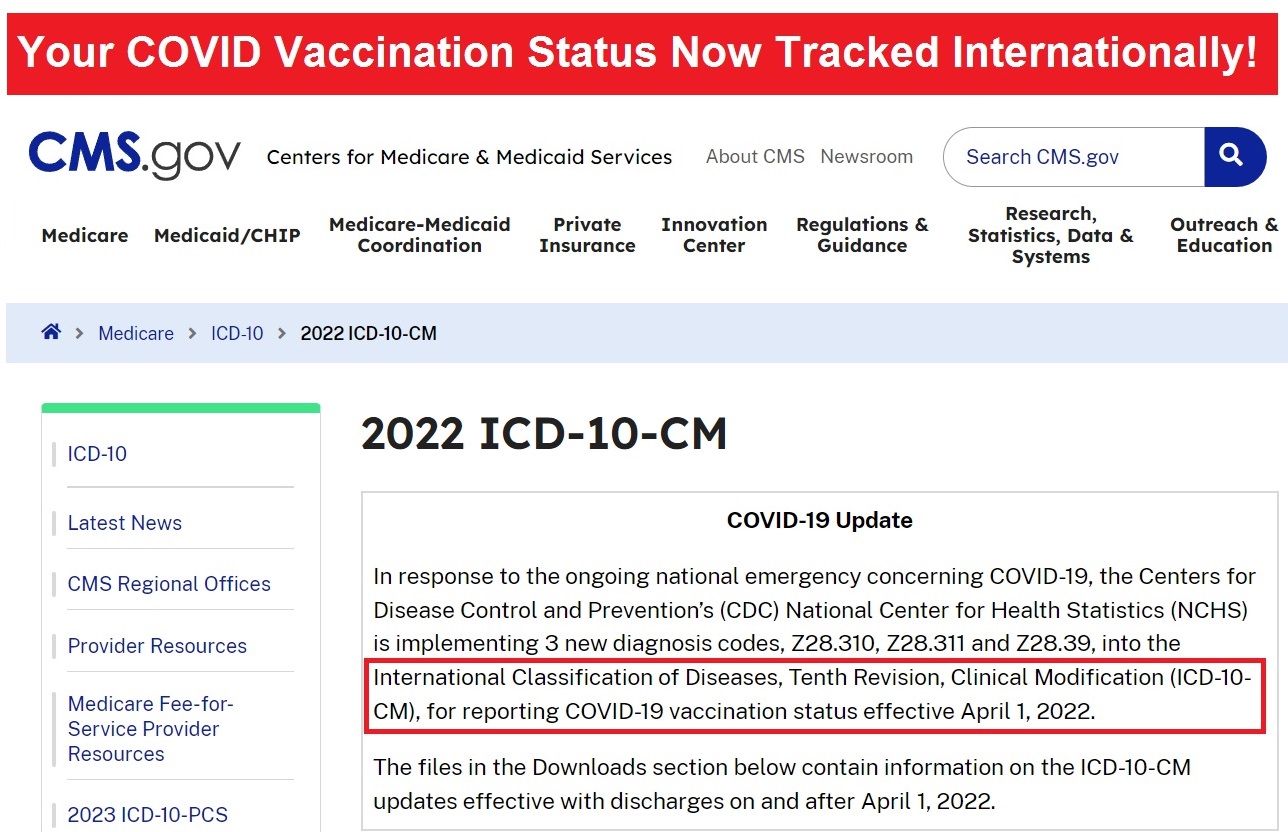Open the Medicaid/CHIP navigation menu
This screenshot has height=832, width=1288.
pos(227,236)
